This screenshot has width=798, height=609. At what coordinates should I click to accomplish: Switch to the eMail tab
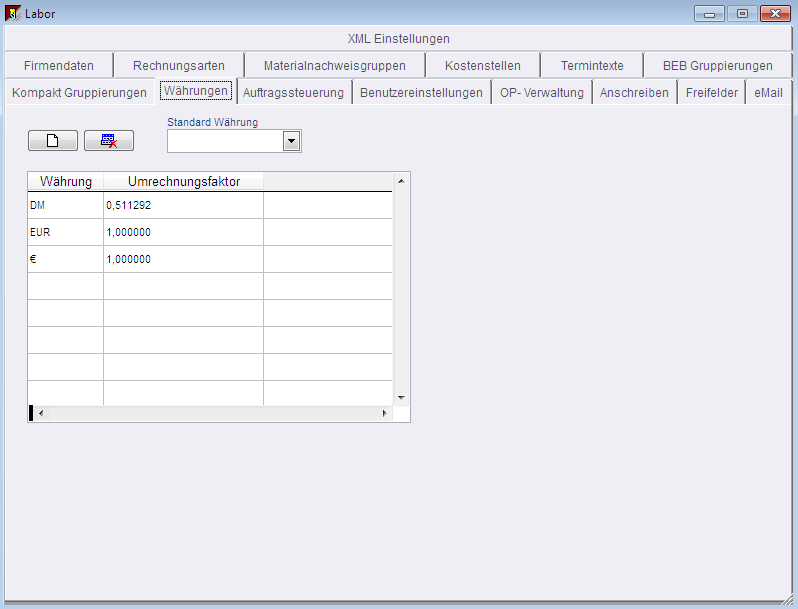[768, 93]
